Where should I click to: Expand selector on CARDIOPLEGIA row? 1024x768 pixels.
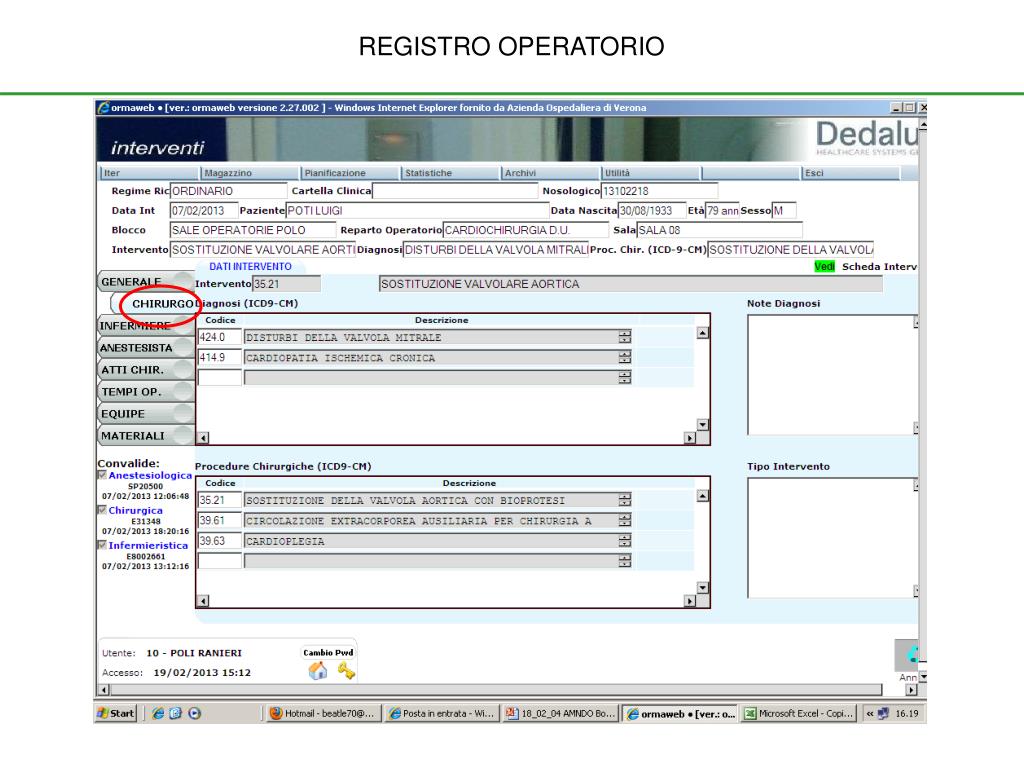pos(625,541)
